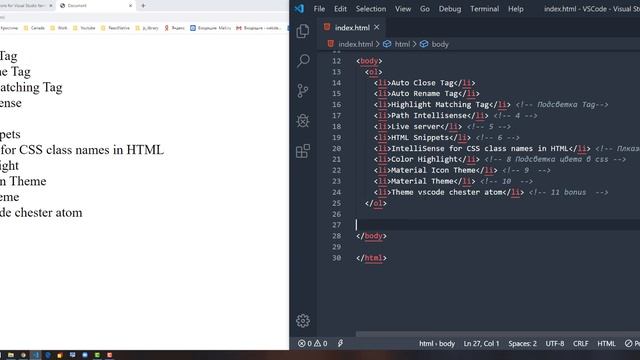This screenshot has height=360, width=640.
Task: Select the index.html editor tab
Action: pyautogui.click(x=351, y=27)
